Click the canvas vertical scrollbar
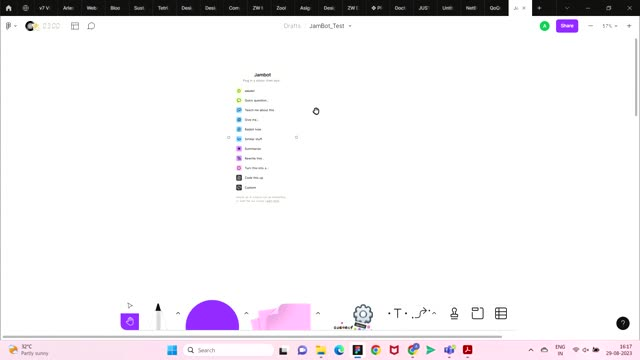The height and width of the screenshot is (360, 640). pos(636,77)
